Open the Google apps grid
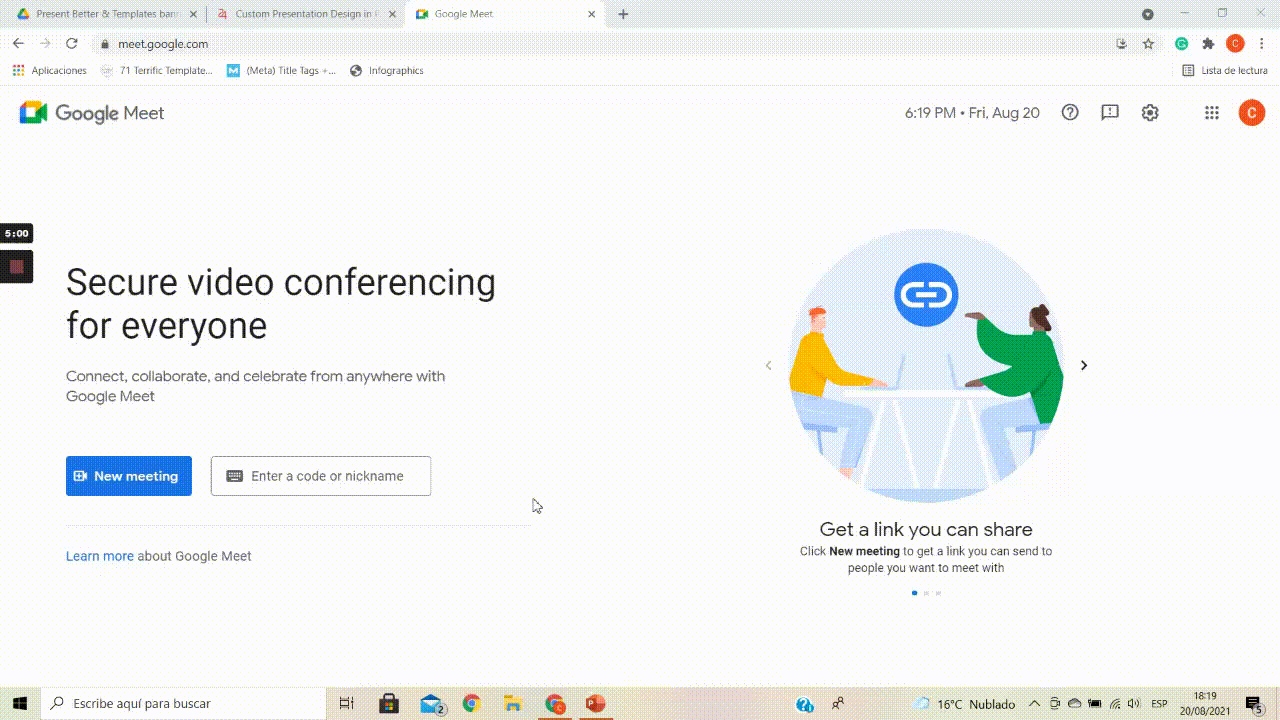The image size is (1280, 720). 1212,113
